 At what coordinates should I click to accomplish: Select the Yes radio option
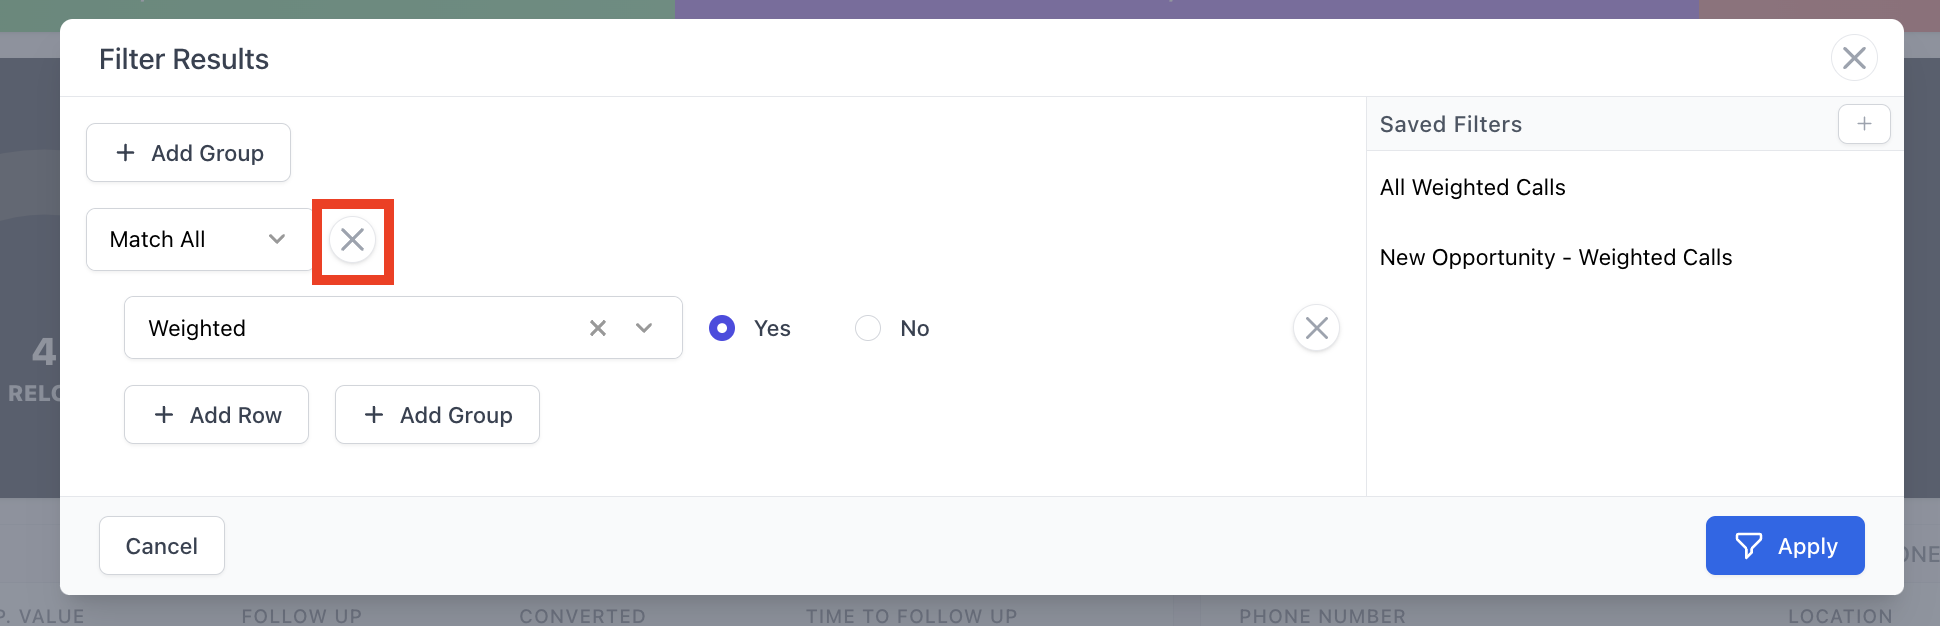click(x=722, y=328)
